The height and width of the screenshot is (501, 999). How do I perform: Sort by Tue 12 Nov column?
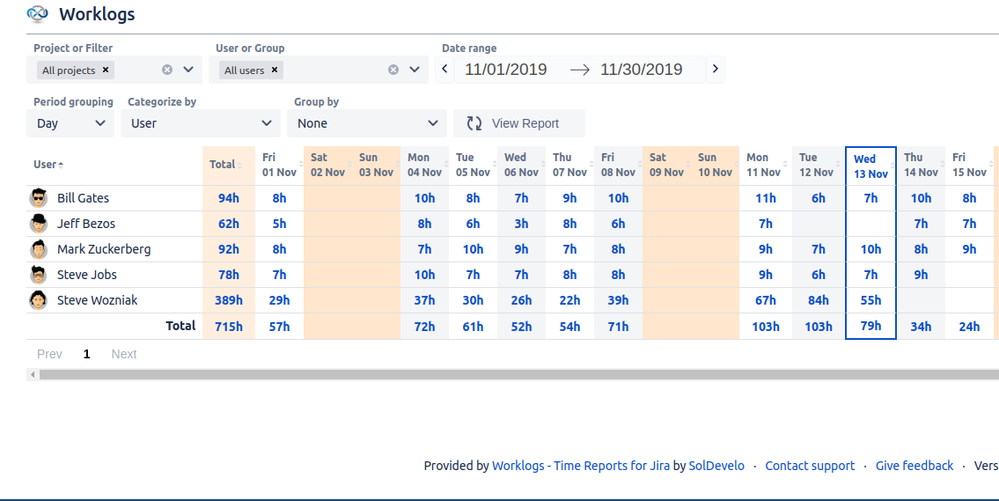point(818,164)
